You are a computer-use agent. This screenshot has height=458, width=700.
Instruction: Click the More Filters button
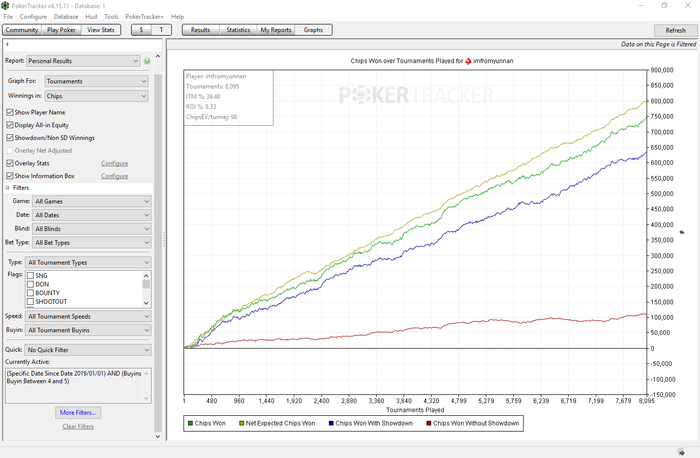[78, 412]
